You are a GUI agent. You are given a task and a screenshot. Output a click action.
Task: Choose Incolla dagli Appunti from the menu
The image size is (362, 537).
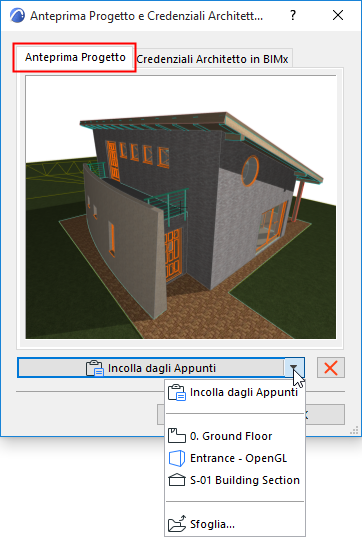(235, 392)
